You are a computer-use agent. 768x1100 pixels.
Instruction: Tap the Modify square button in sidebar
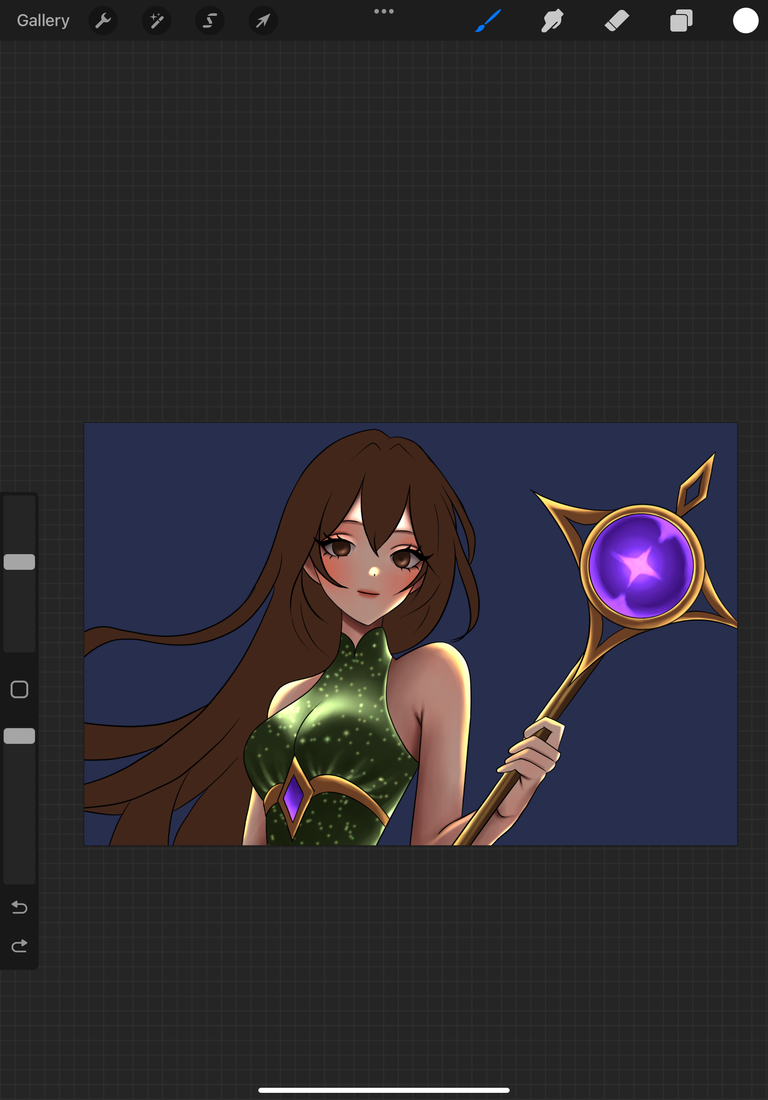click(x=20, y=690)
